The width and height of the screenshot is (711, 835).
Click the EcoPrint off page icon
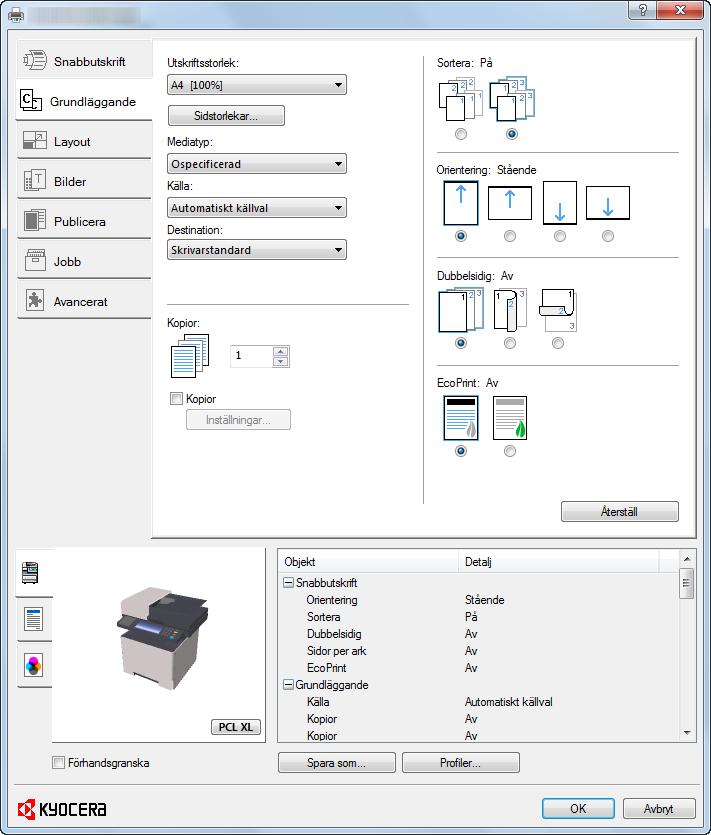pyautogui.click(x=461, y=418)
